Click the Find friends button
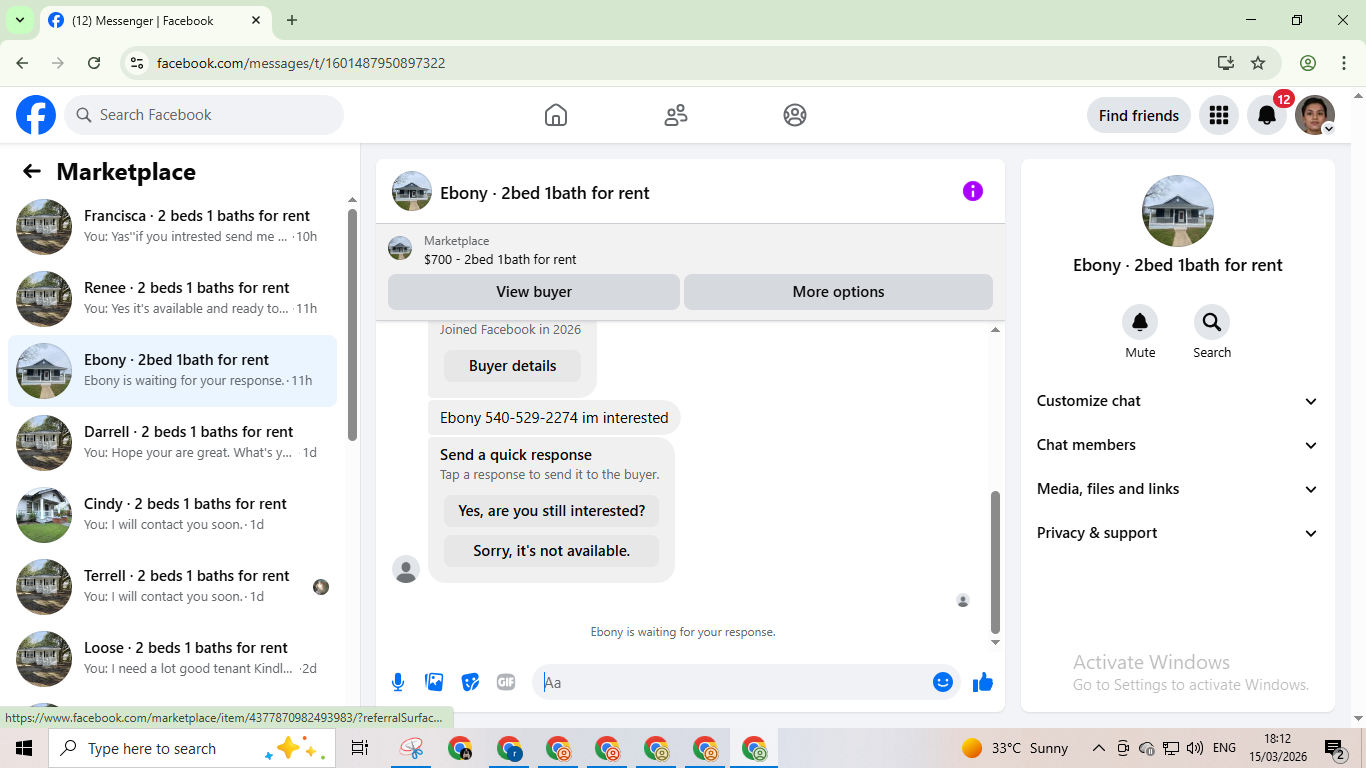Viewport: 1366px width, 768px height. 1138,115
